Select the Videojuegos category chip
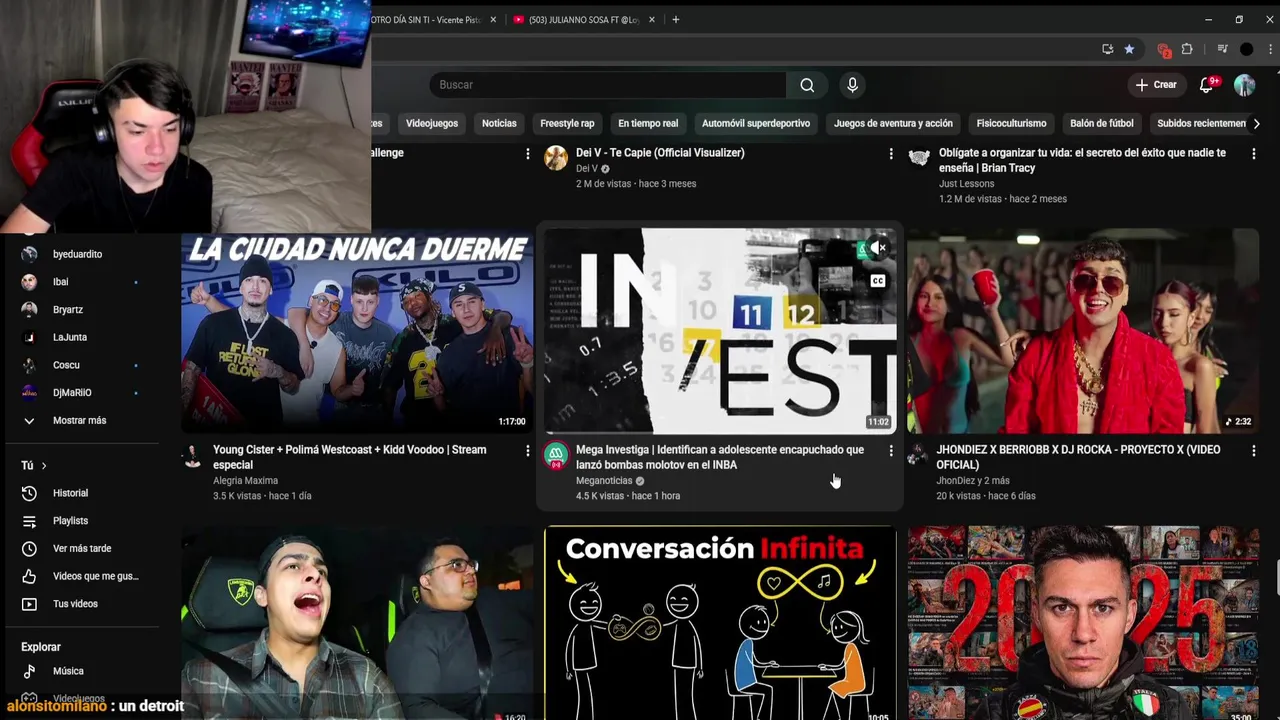The height and width of the screenshot is (720, 1280). pos(432,123)
